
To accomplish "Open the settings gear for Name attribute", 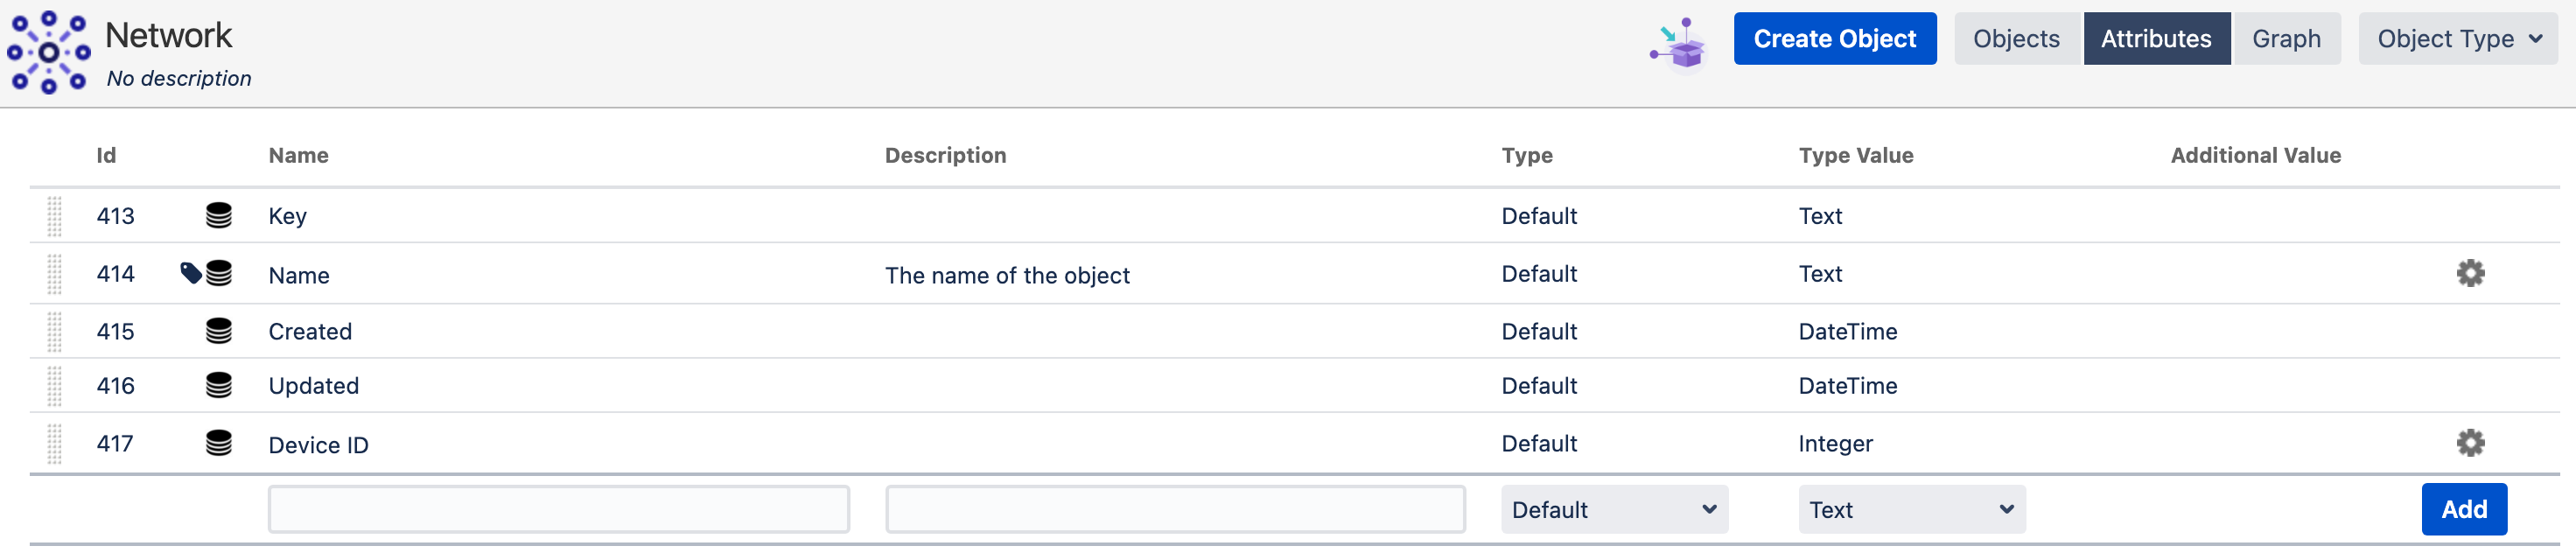I will [2470, 273].
